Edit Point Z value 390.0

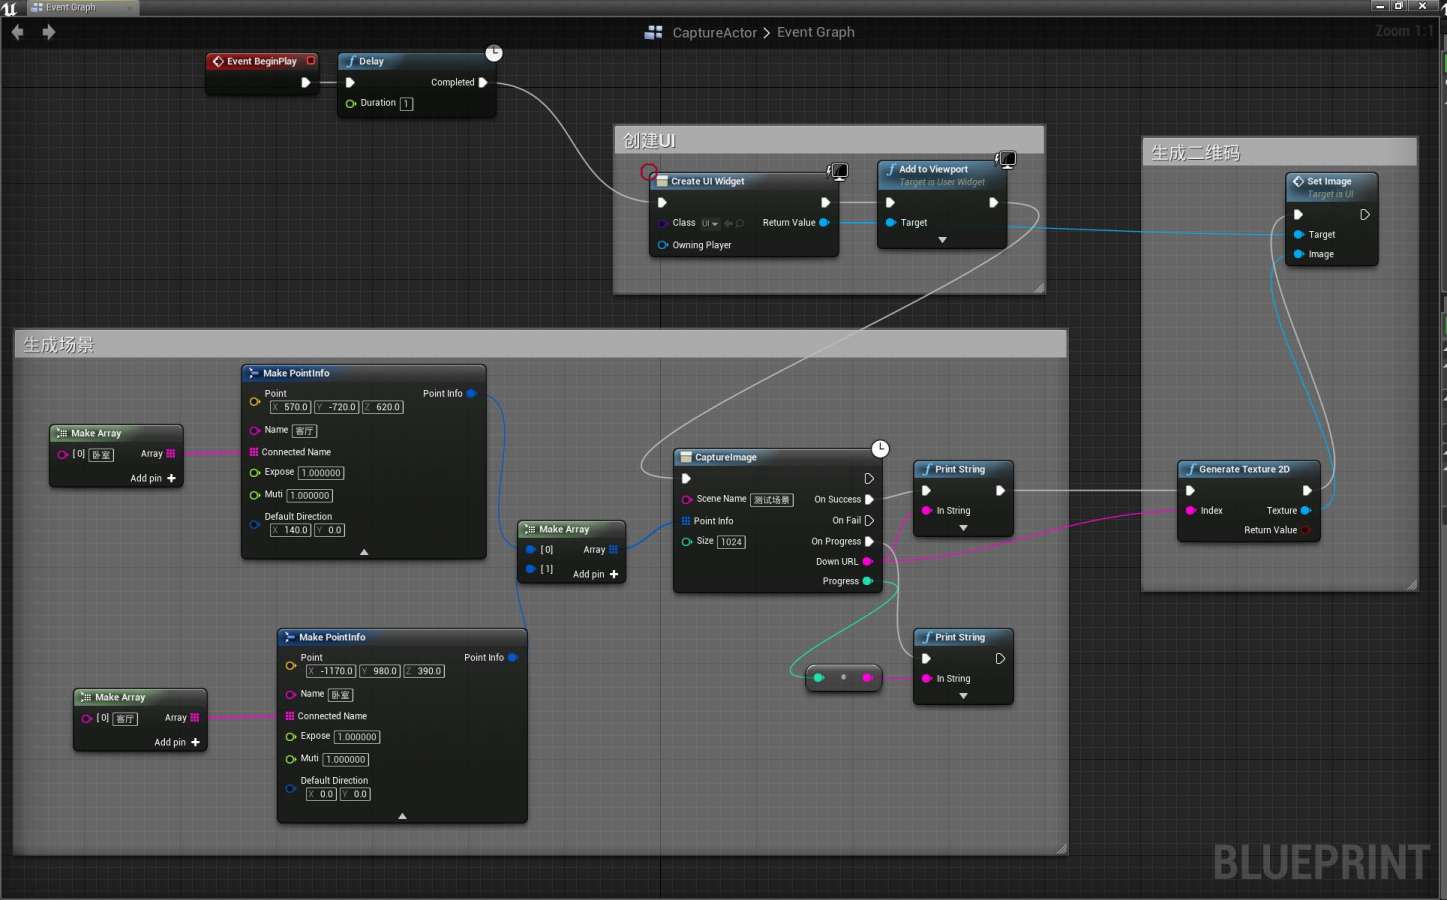tap(424, 671)
